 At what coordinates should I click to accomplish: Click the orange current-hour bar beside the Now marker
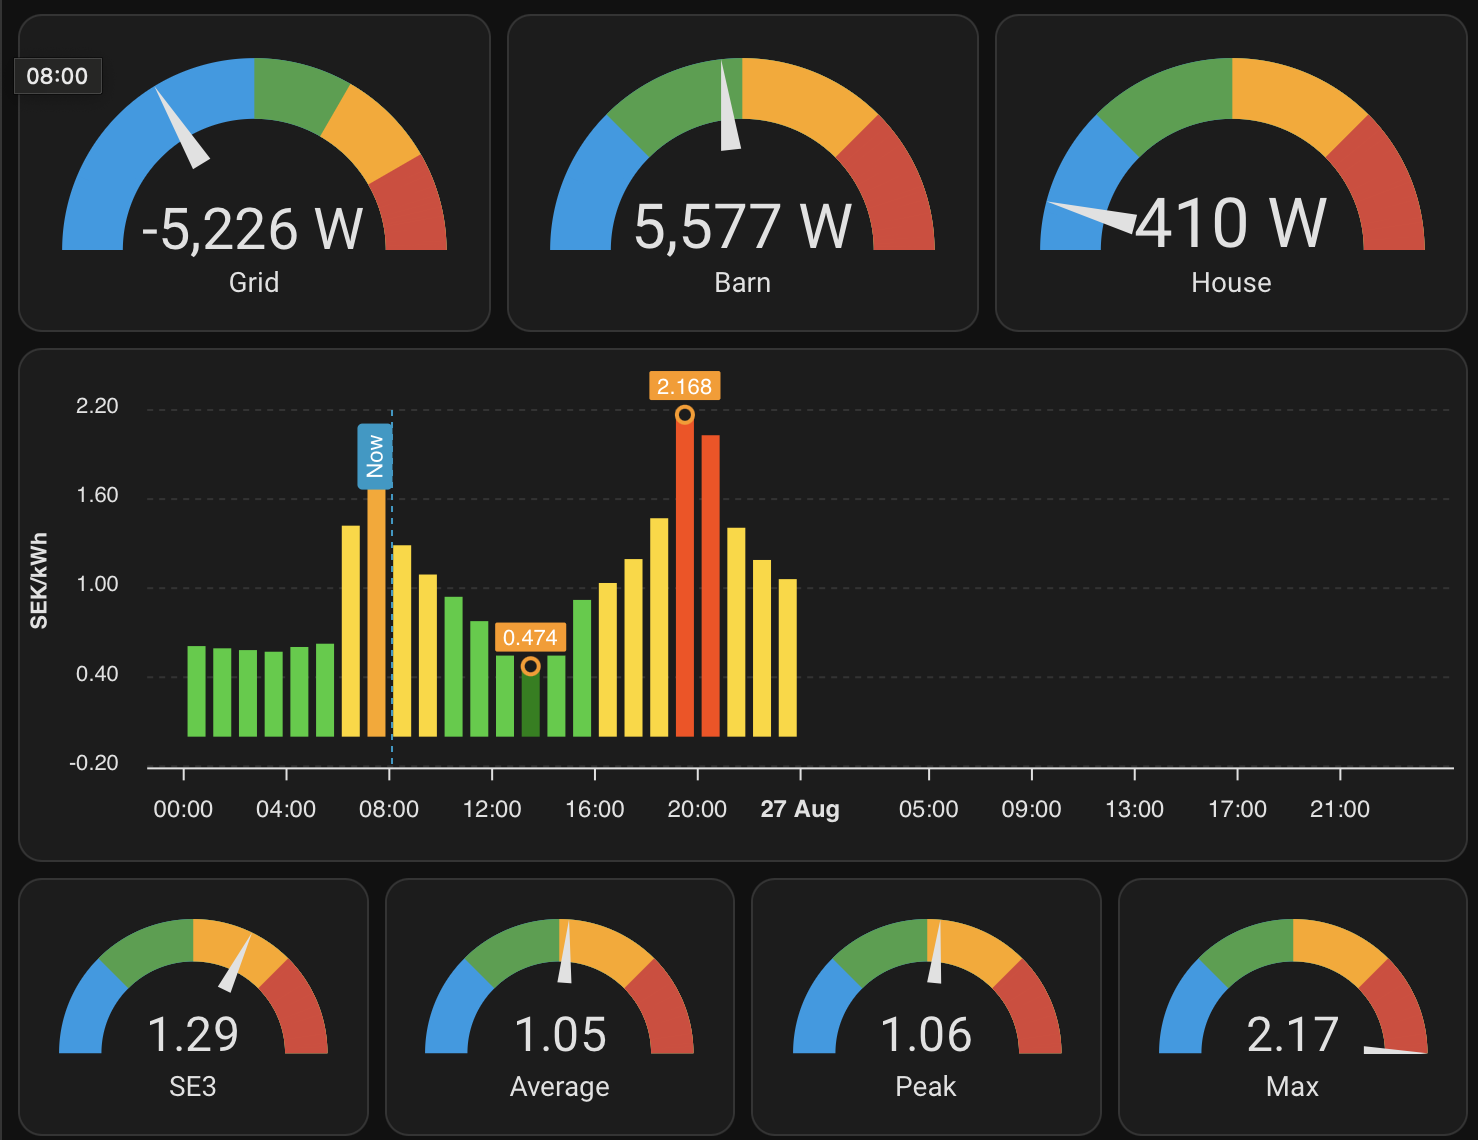tap(376, 620)
